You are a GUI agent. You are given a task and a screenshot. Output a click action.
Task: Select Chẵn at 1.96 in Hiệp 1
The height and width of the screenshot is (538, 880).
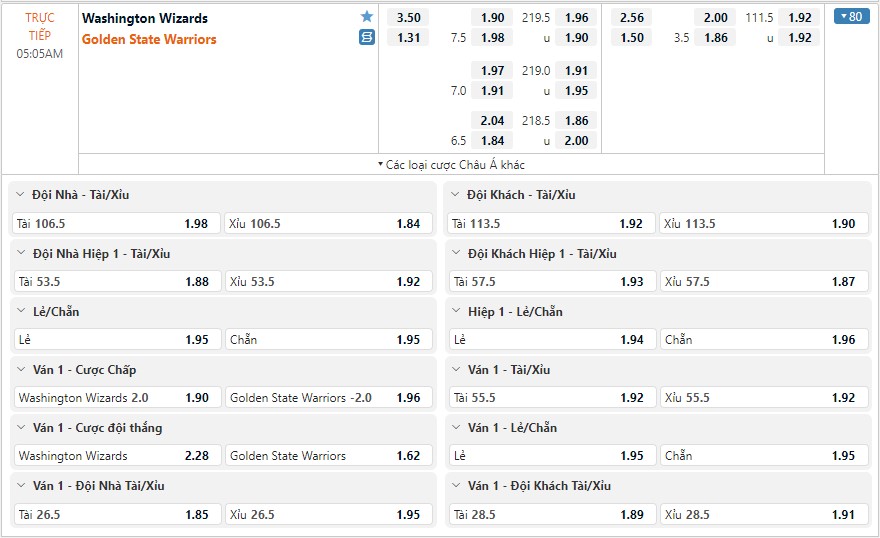coord(764,339)
